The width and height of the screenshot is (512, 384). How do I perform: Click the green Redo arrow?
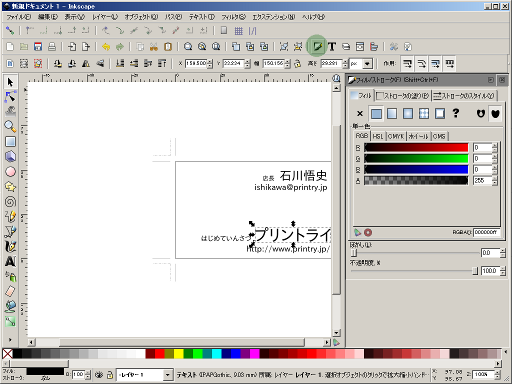[x=120, y=47]
